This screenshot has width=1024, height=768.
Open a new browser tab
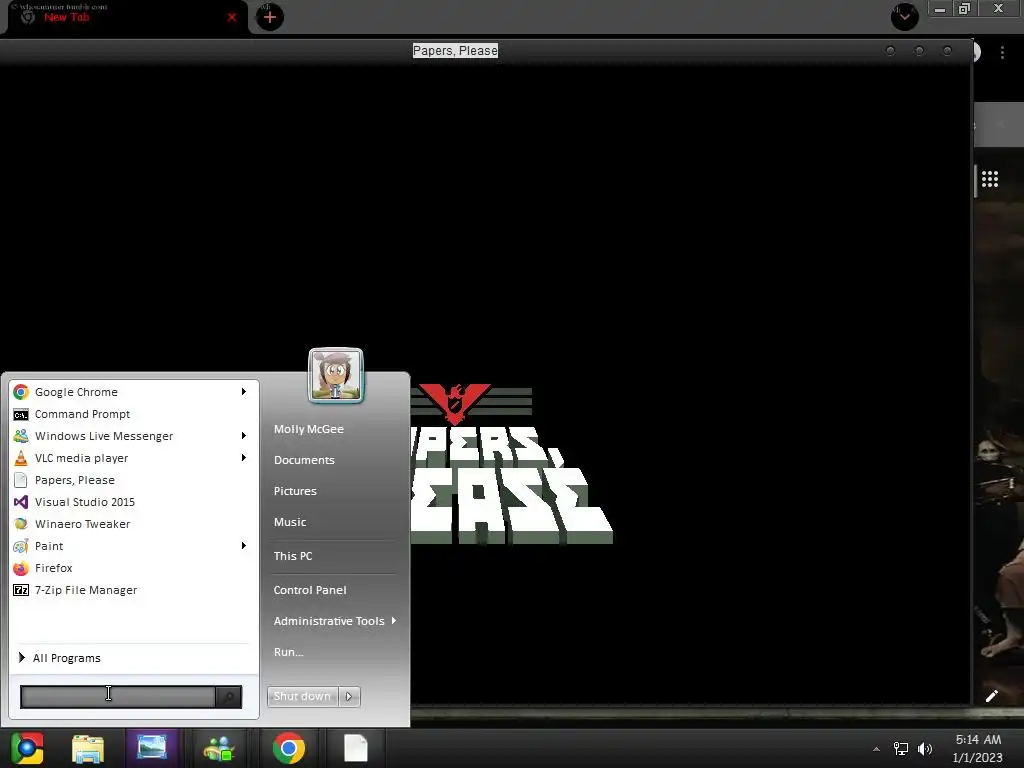pos(270,18)
